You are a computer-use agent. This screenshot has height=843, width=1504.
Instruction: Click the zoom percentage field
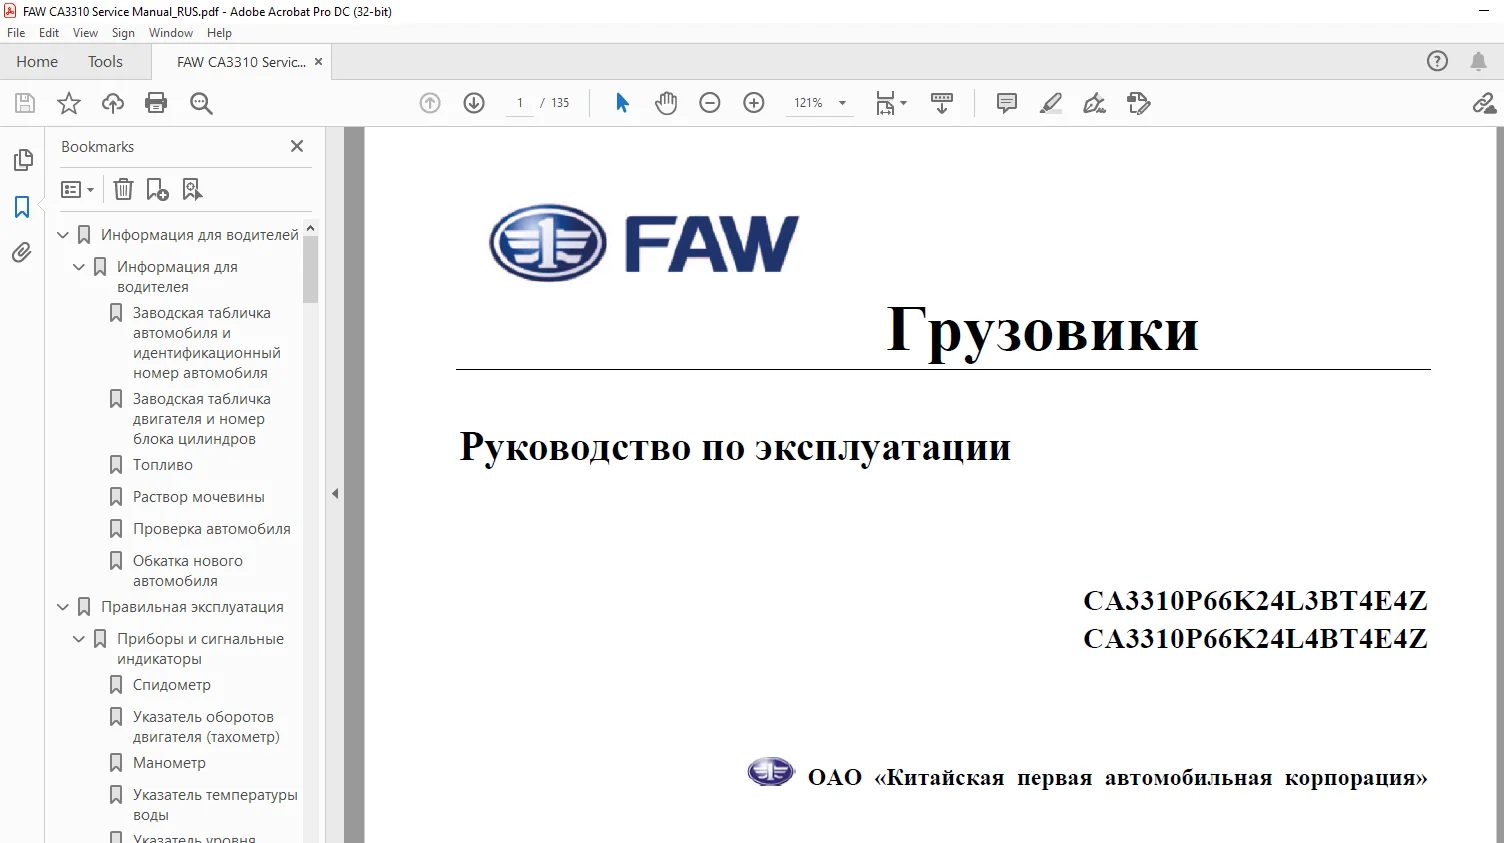809,103
